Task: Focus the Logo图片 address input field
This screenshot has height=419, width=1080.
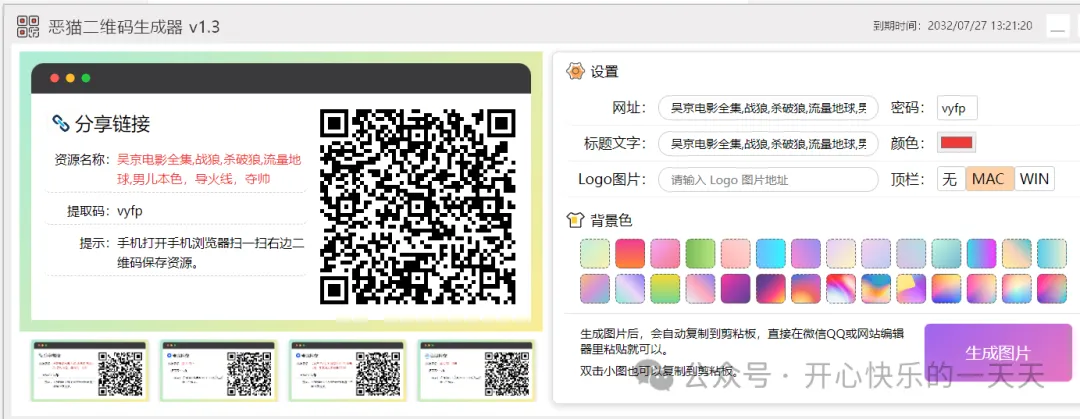Action: pyautogui.click(x=768, y=179)
